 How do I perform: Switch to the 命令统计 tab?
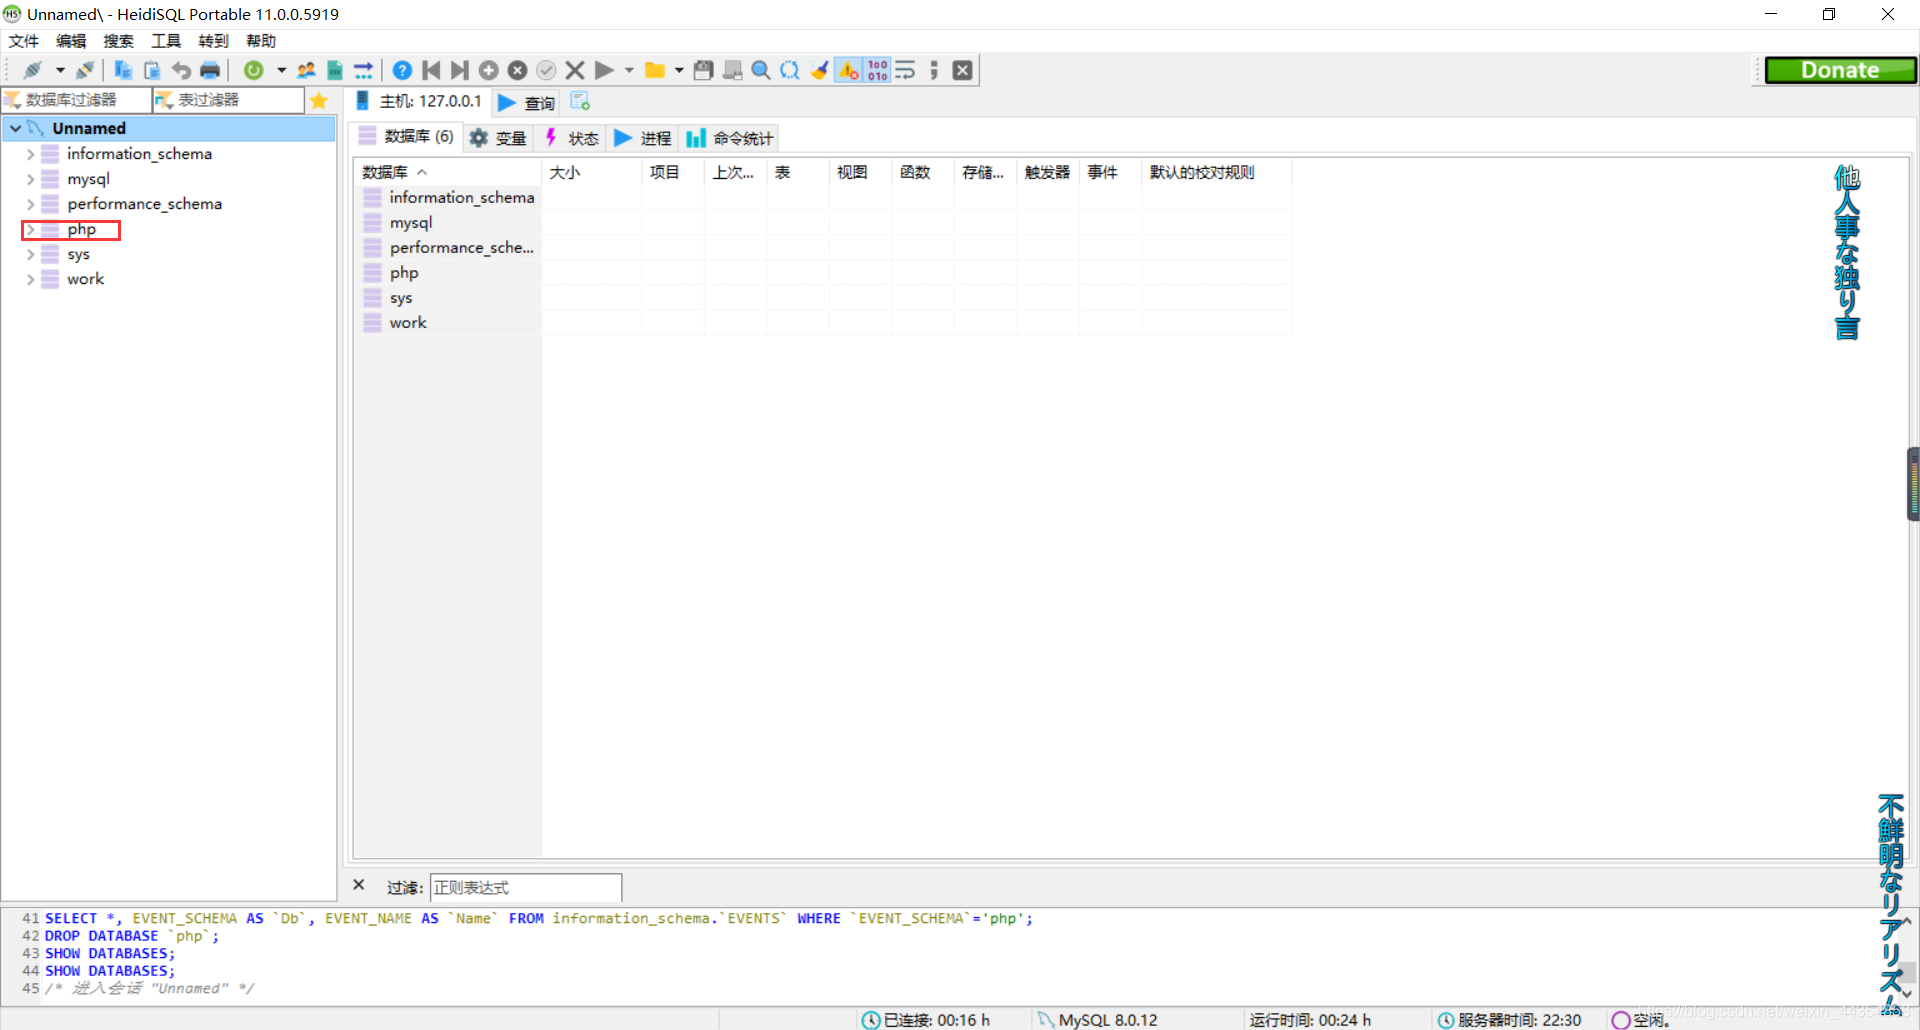(x=730, y=138)
